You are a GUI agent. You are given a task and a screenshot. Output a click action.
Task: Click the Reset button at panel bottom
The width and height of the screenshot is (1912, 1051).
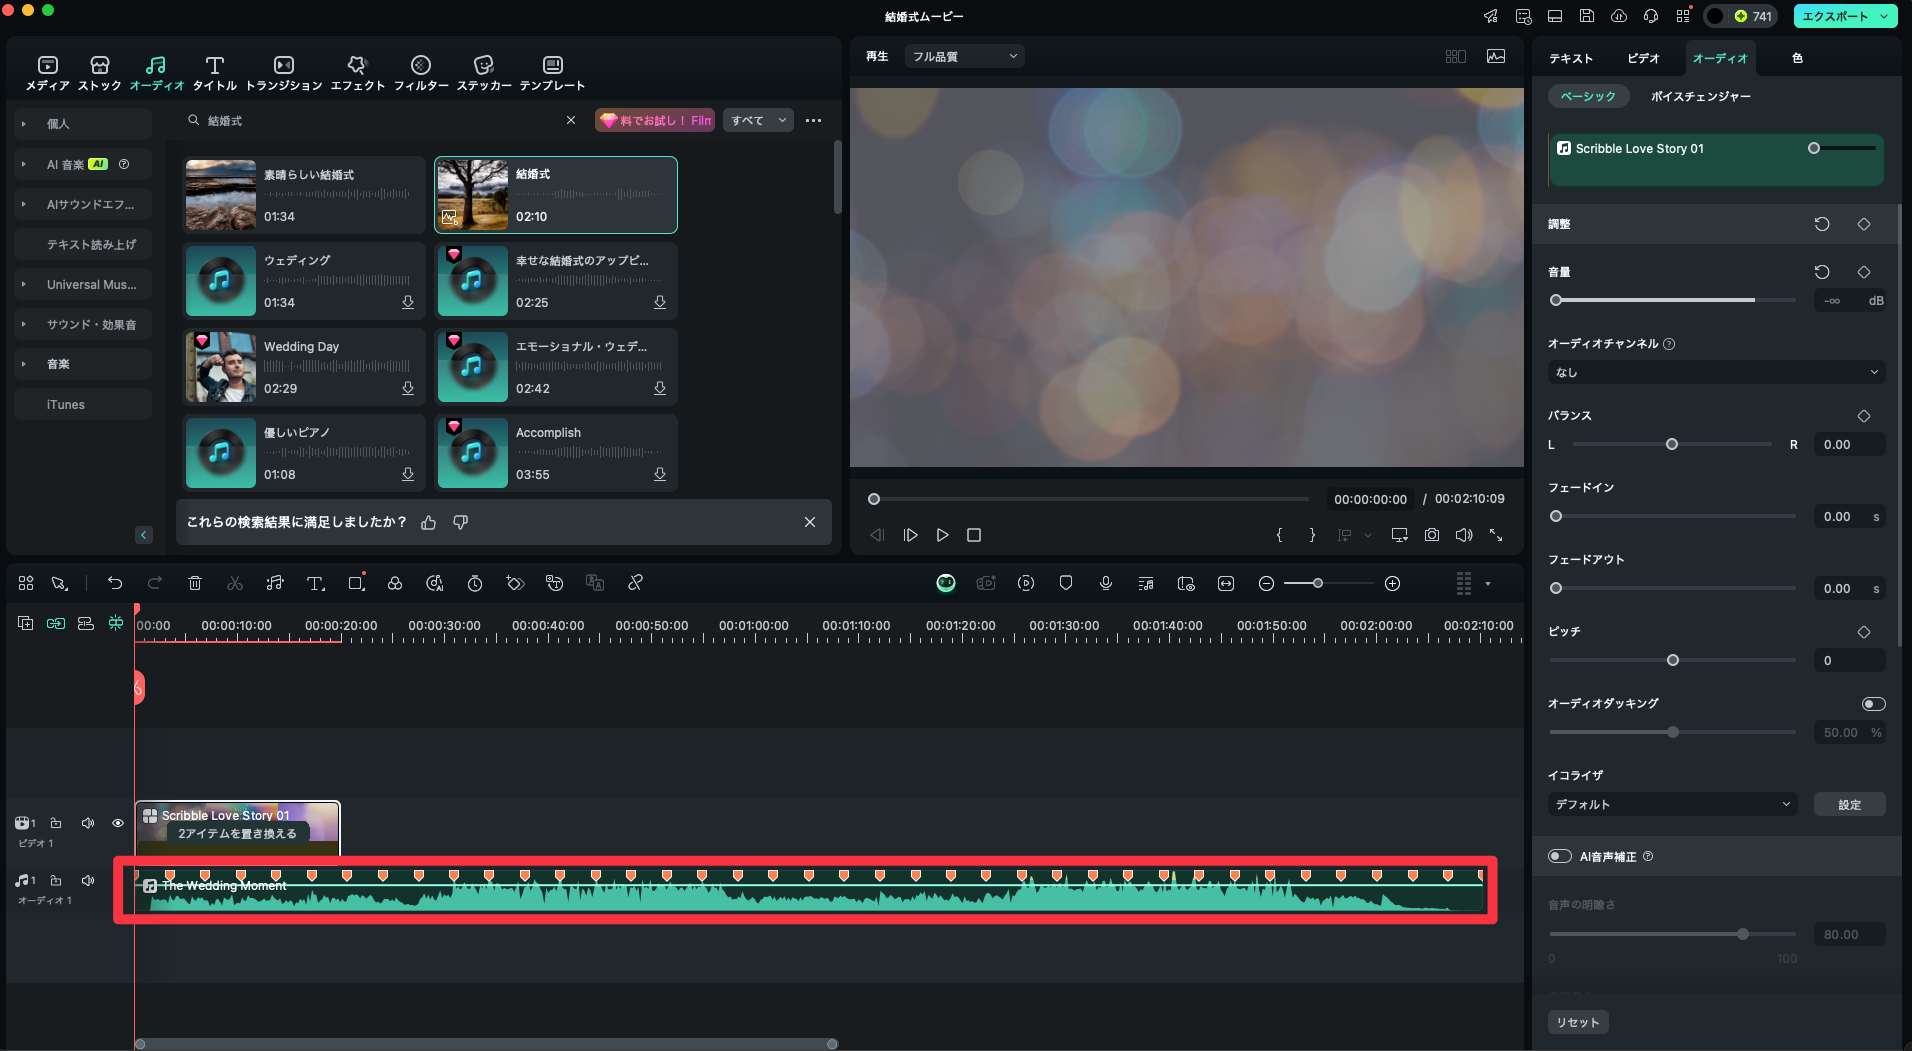(x=1578, y=1022)
